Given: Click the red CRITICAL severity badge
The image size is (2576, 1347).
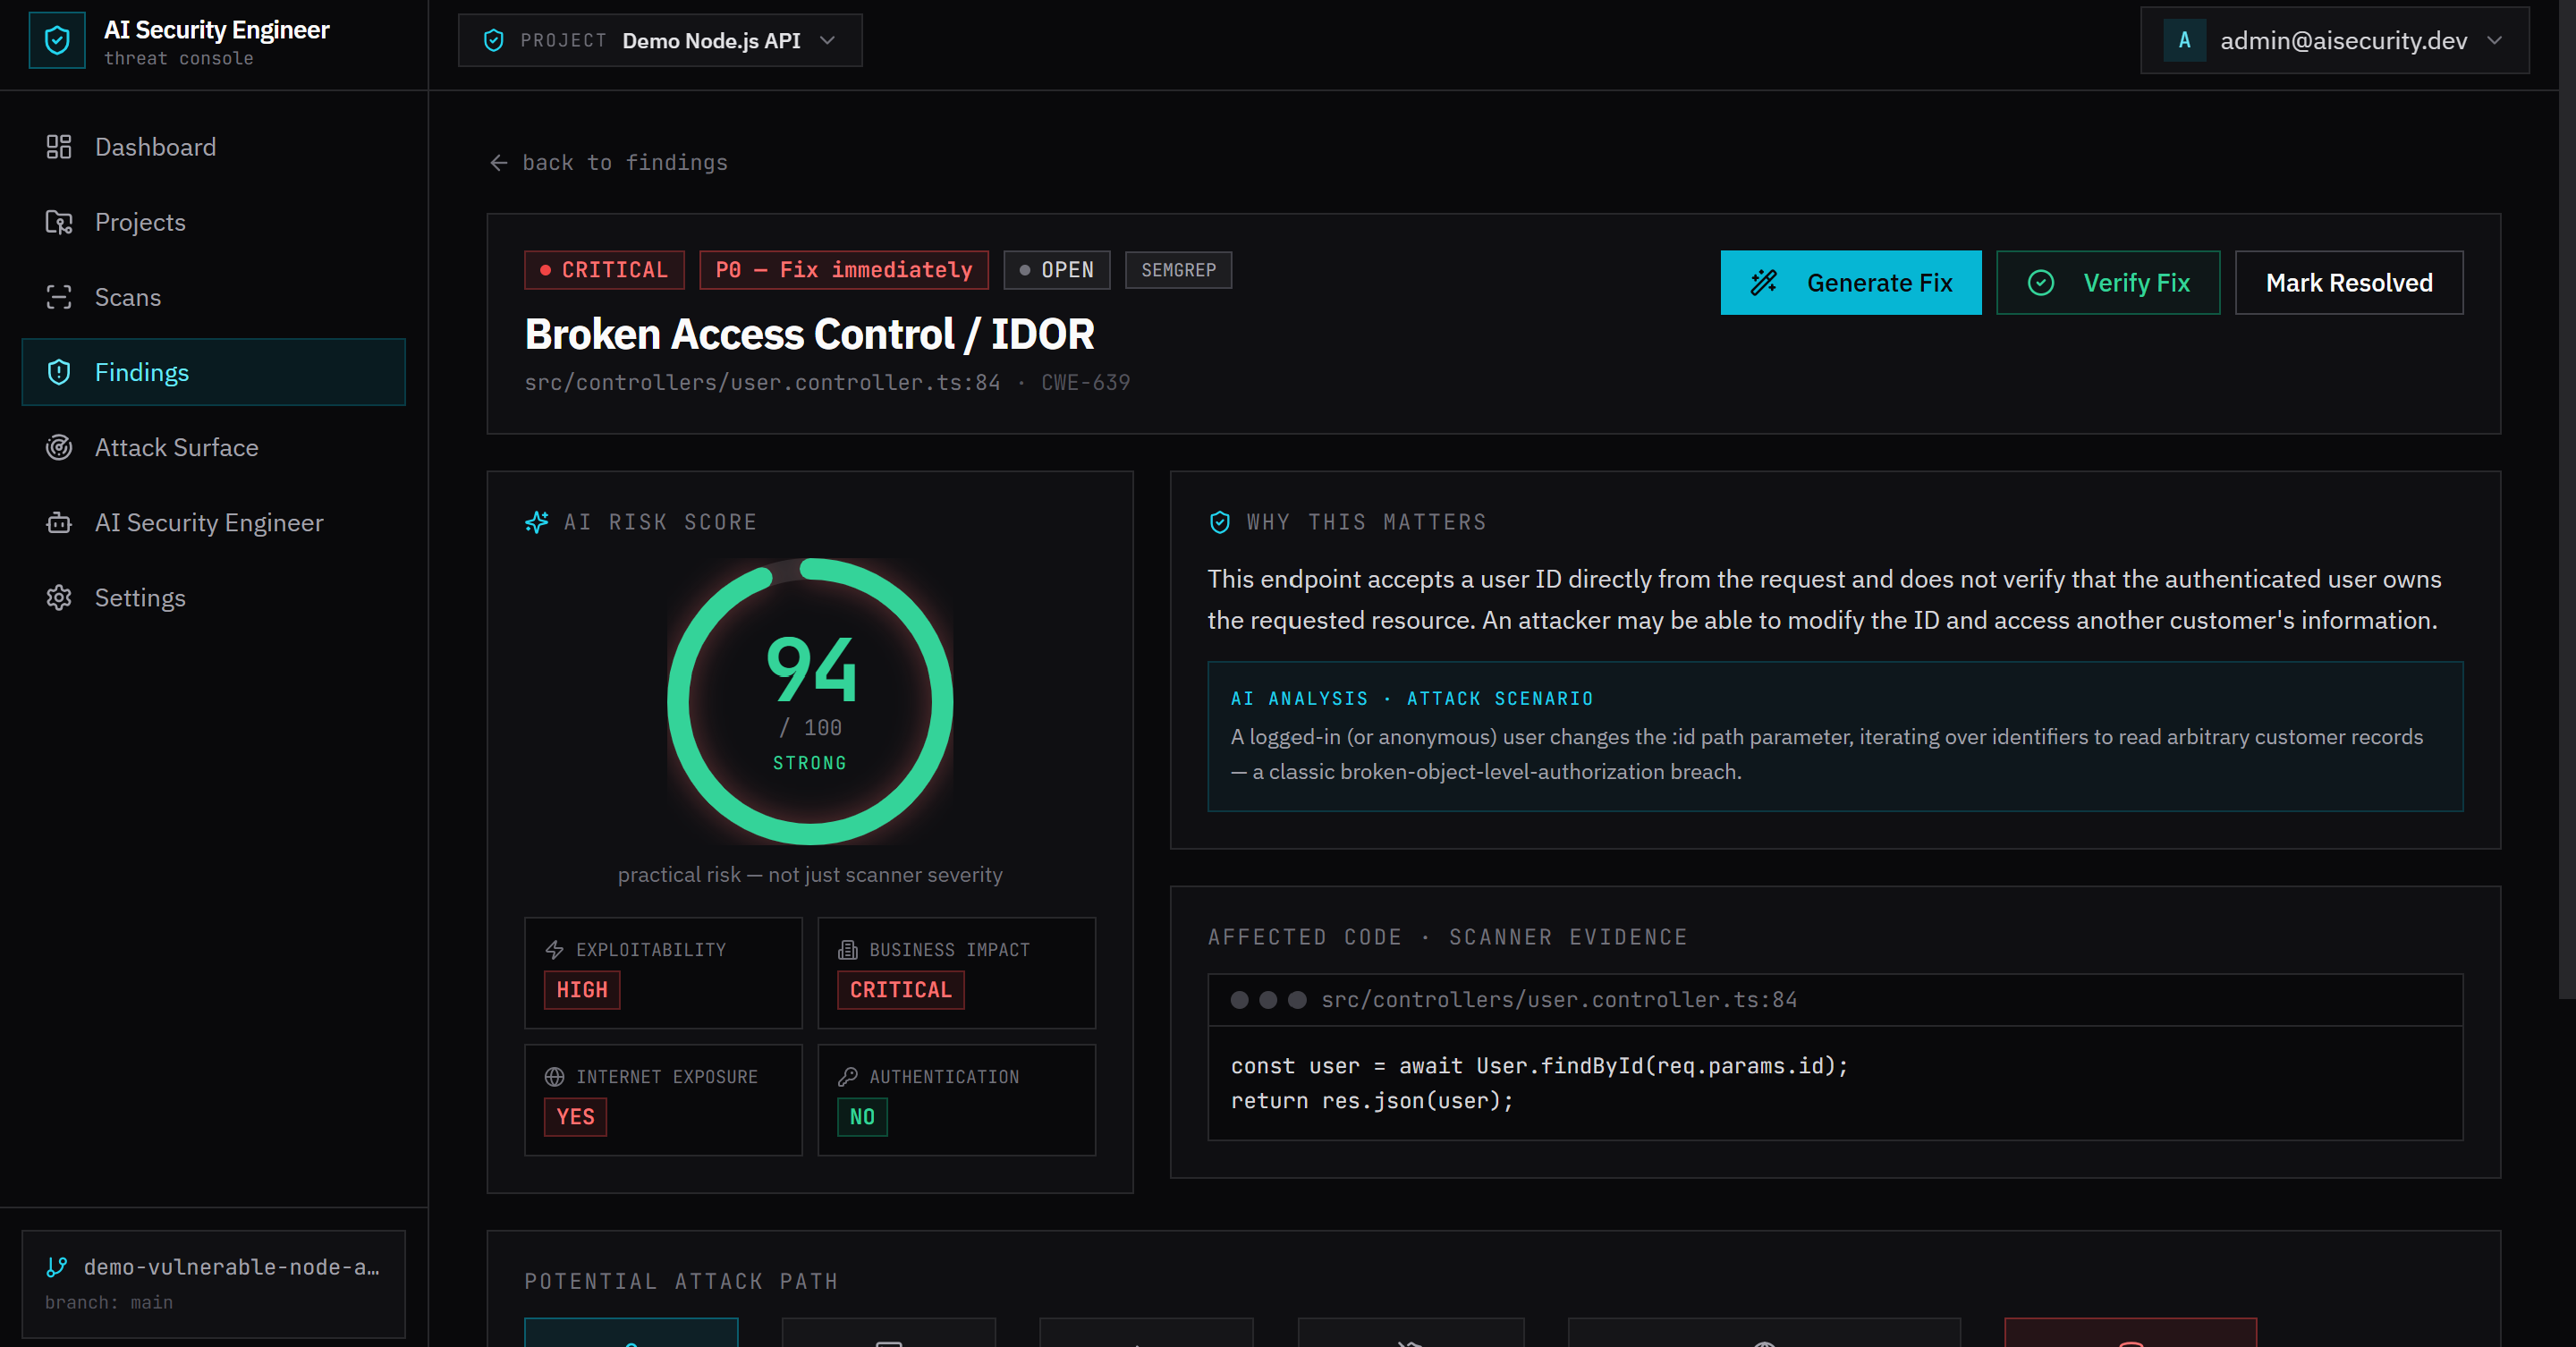Looking at the screenshot, I should (x=604, y=270).
